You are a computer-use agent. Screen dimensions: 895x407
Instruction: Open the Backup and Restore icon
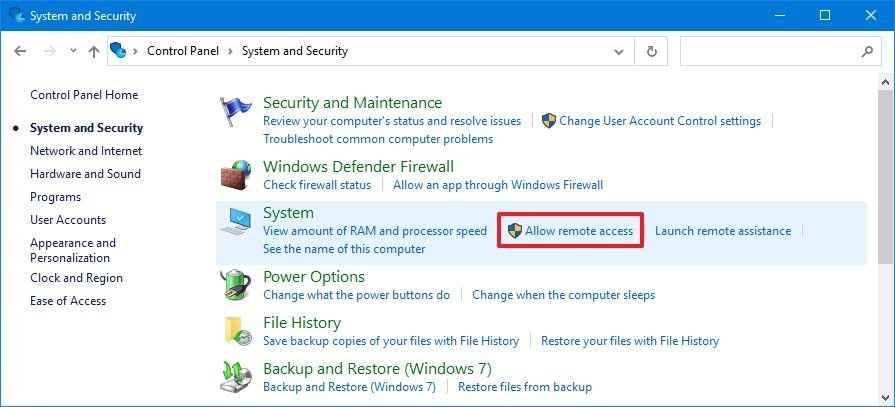pyautogui.click(x=235, y=377)
